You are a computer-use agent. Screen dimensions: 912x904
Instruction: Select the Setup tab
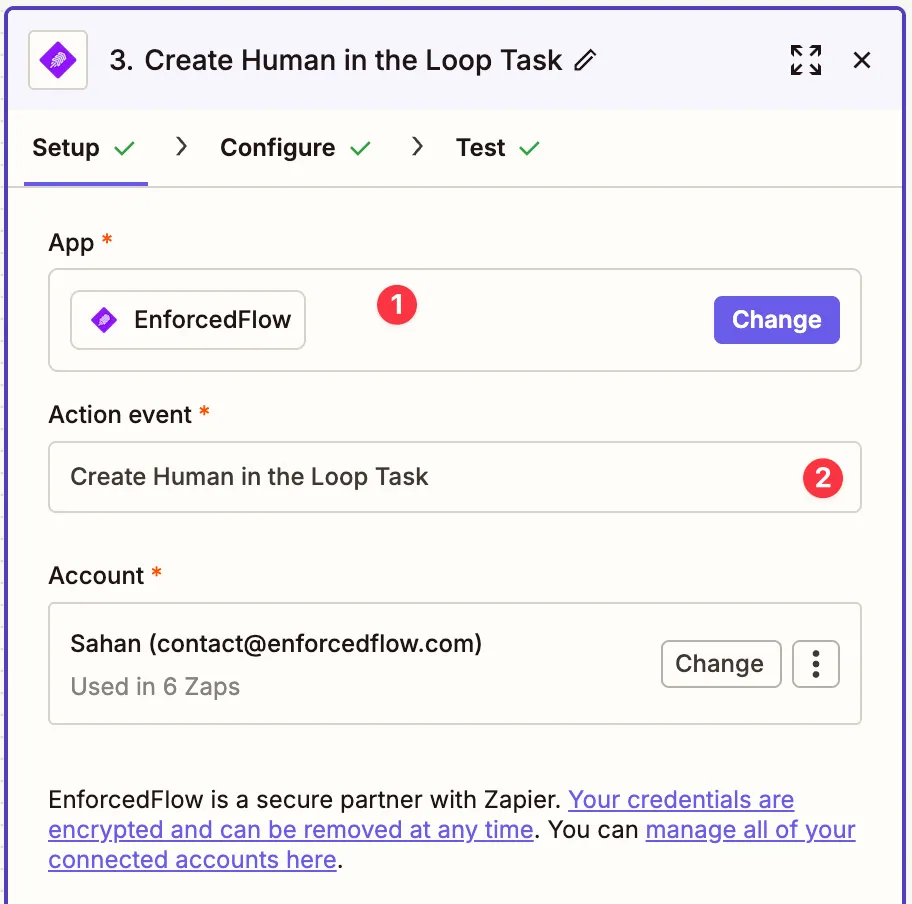click(x=66, y=148)
